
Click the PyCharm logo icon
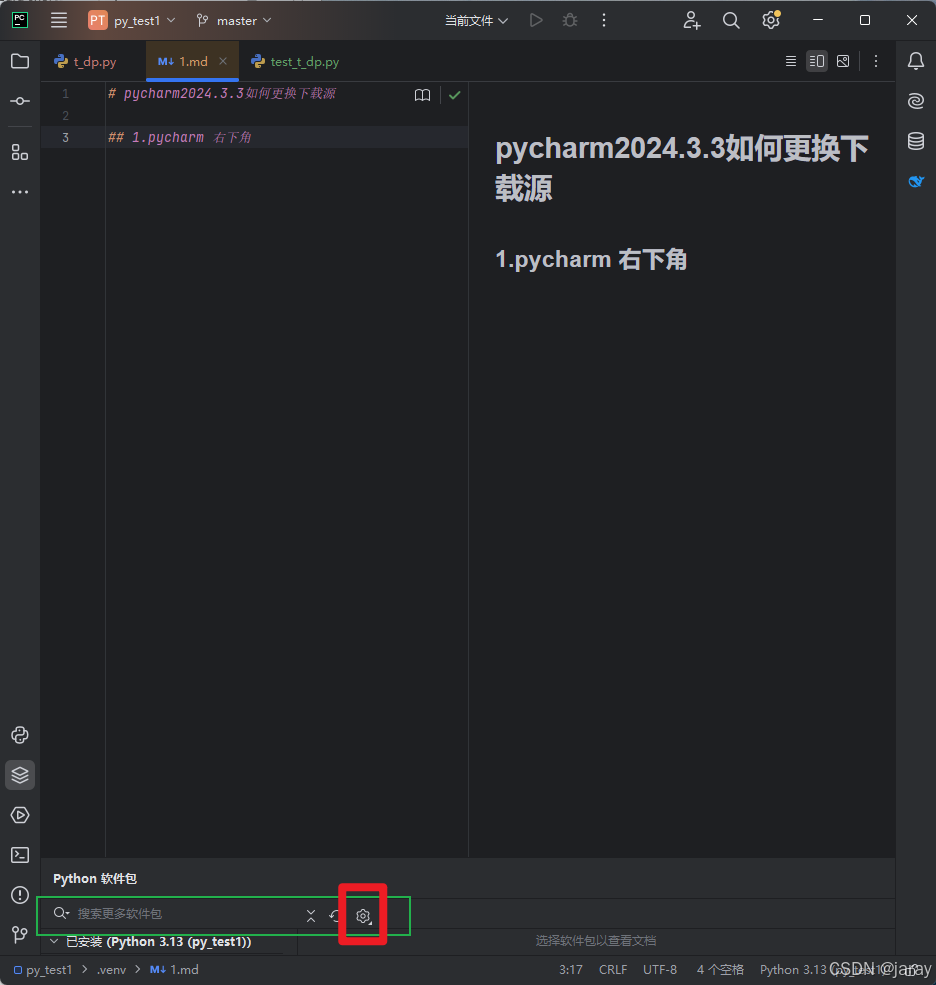point(19,20)
